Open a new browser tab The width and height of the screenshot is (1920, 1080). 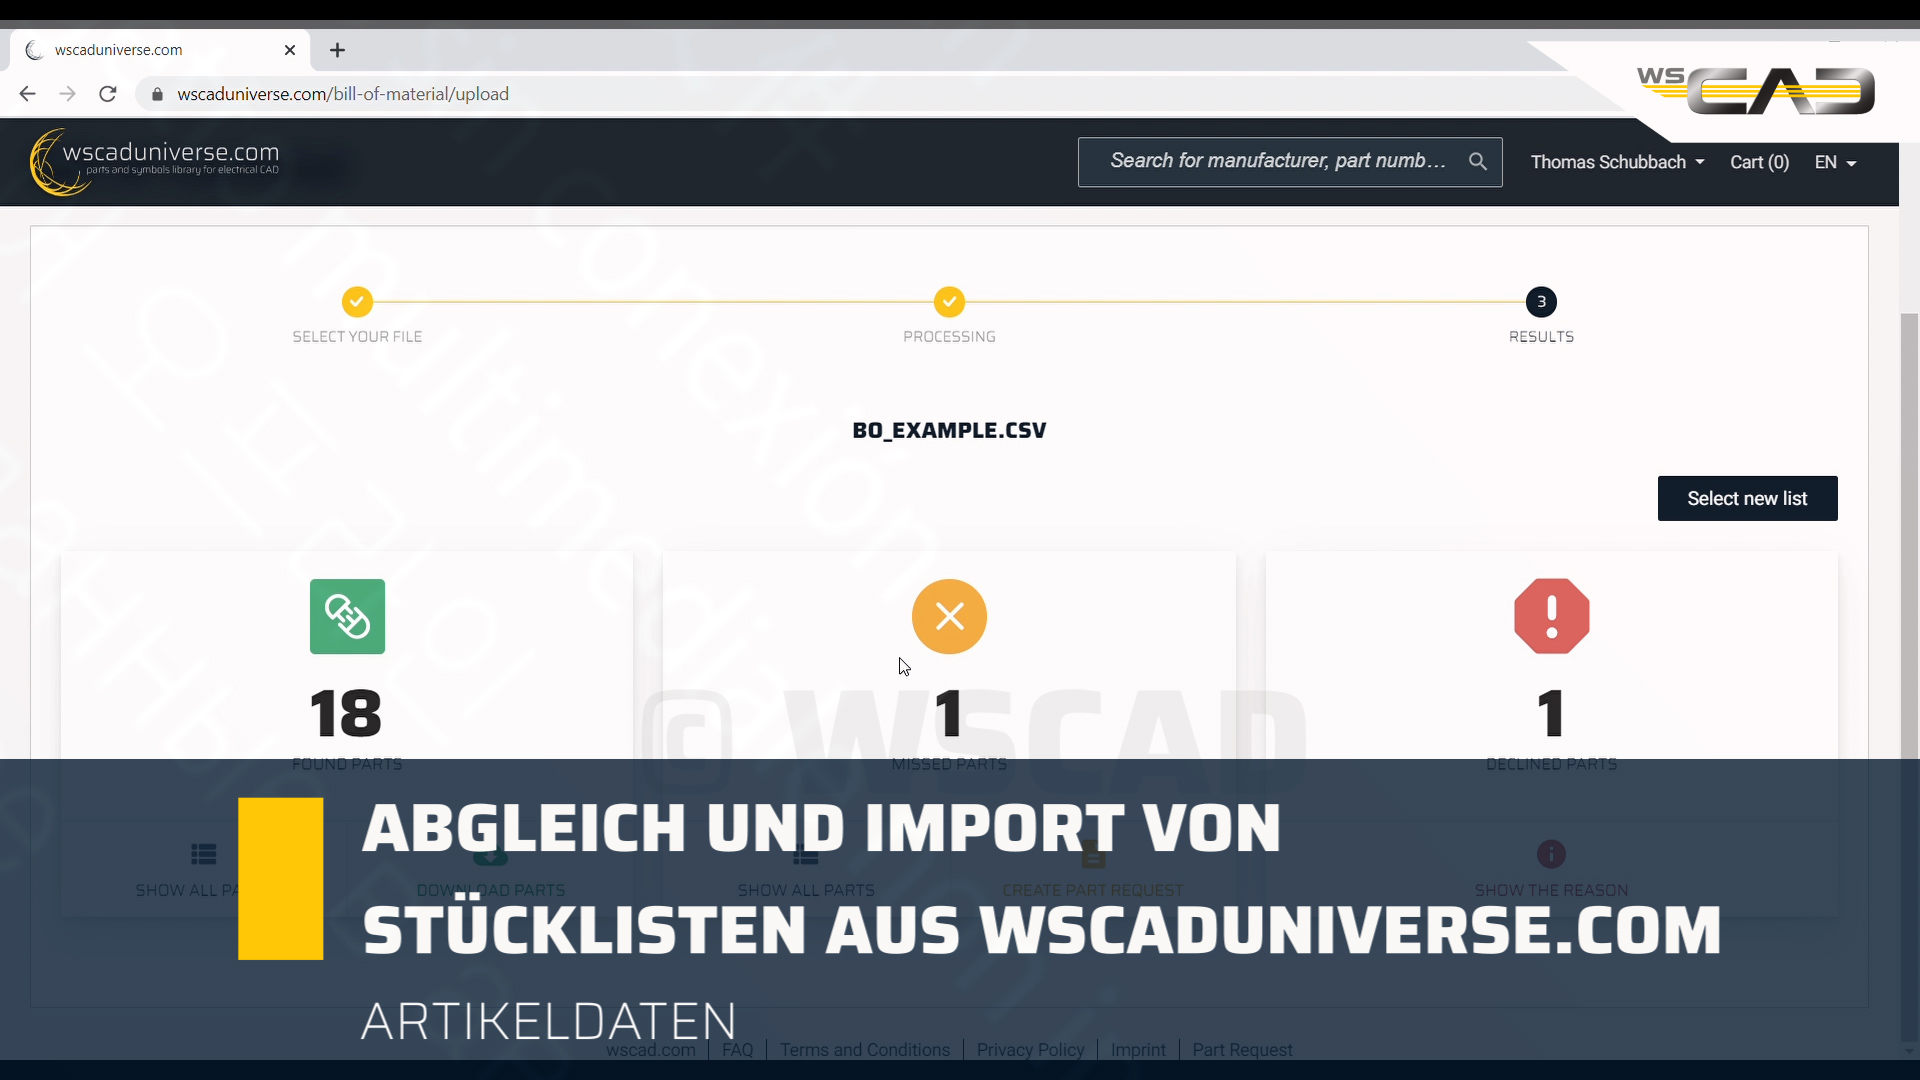(x=337, y=49)
